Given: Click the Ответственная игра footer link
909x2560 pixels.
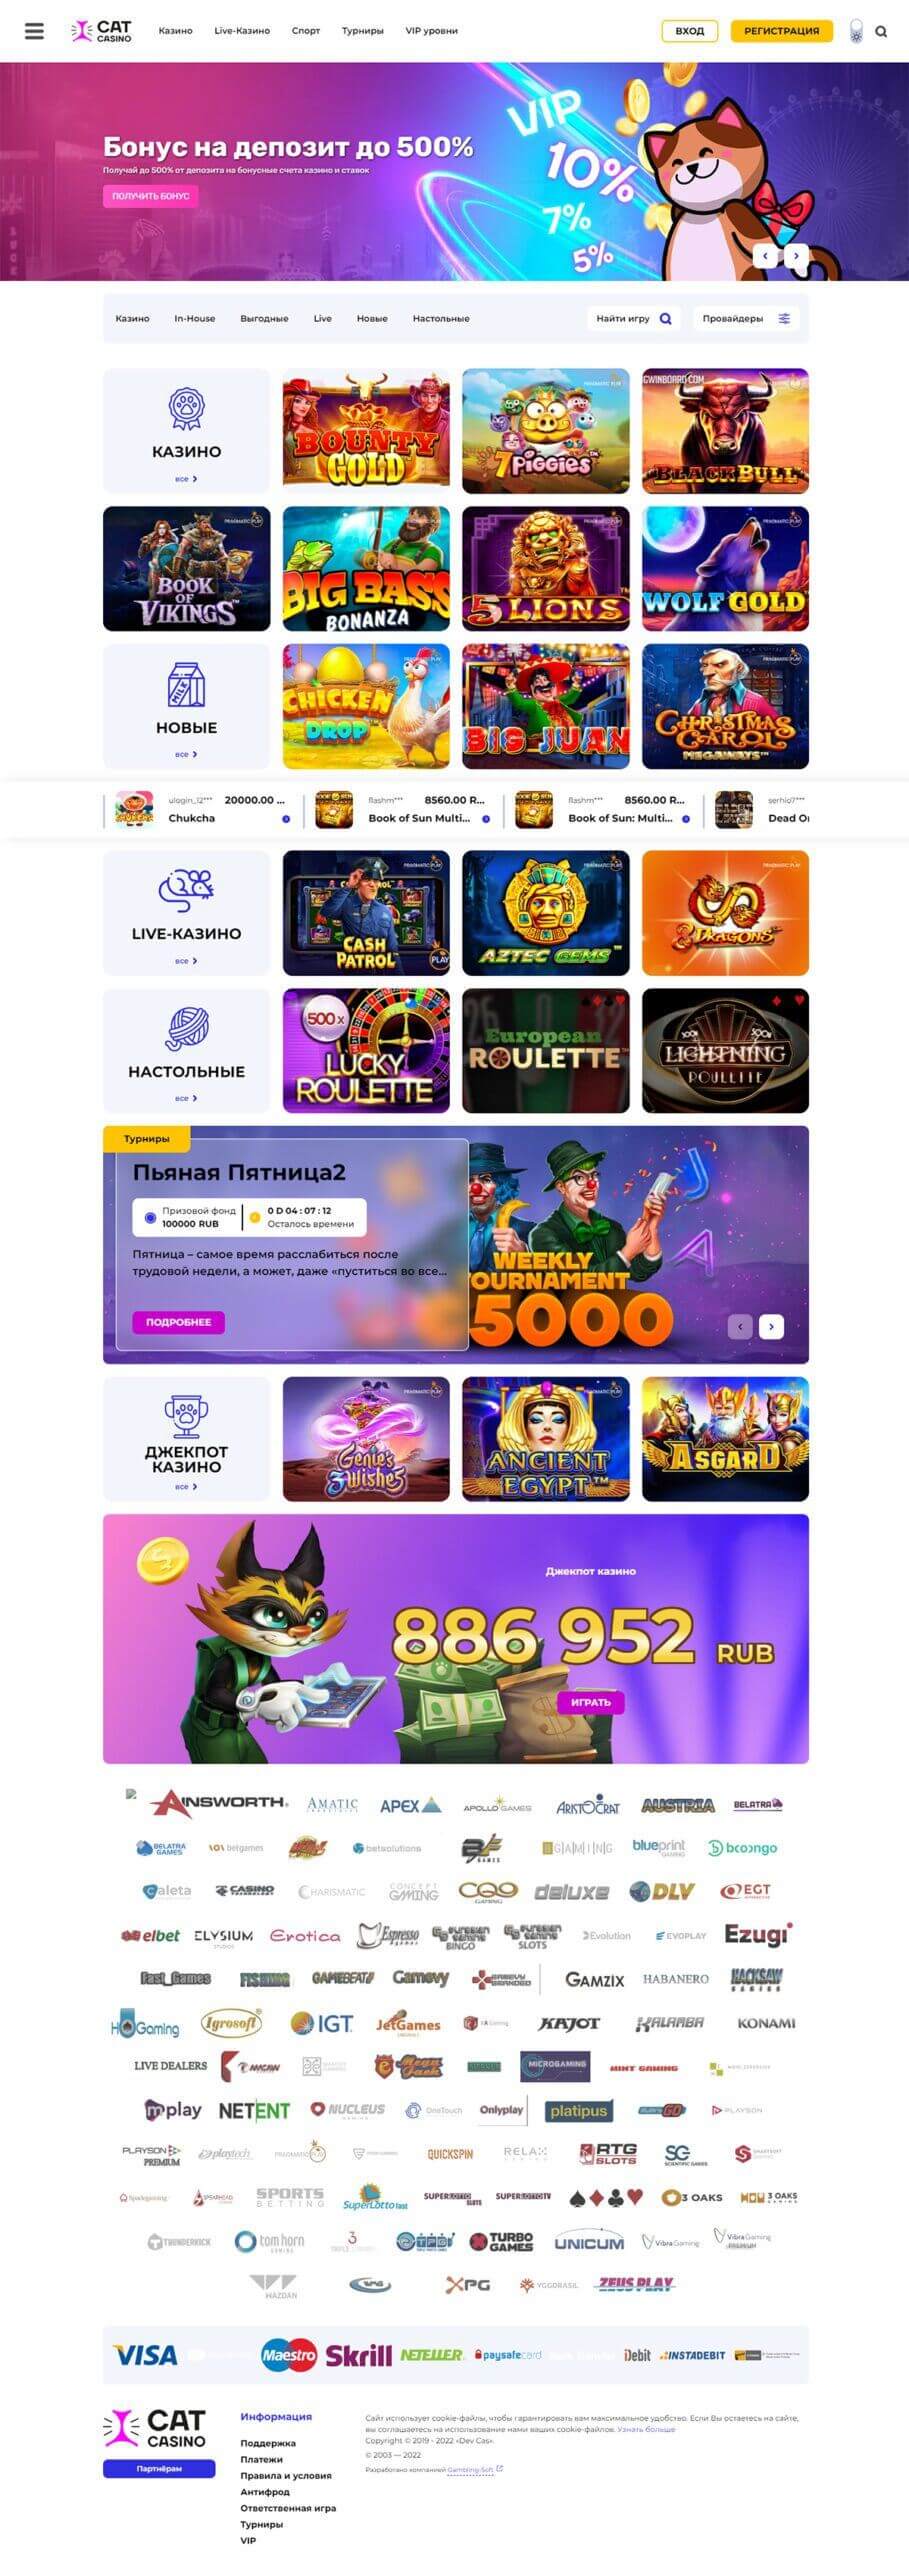Looking at the screenshot, I should (288, 2508).
